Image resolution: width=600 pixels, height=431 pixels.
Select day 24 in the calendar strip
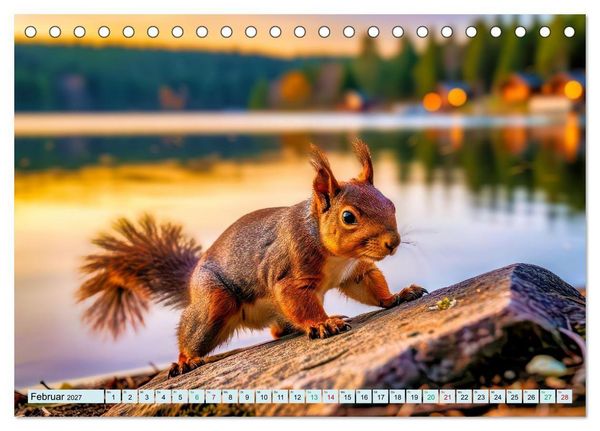click(x=497, y=397)
